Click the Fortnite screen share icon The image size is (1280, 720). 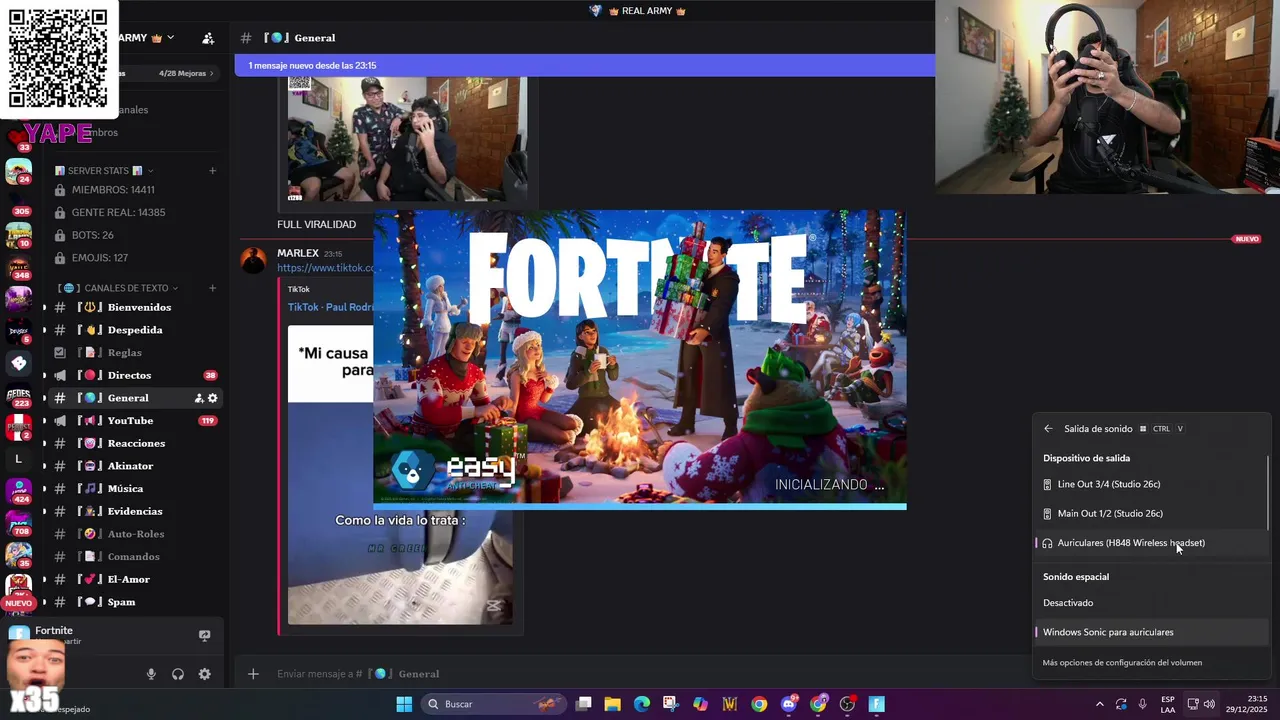[x=204, y=635]
